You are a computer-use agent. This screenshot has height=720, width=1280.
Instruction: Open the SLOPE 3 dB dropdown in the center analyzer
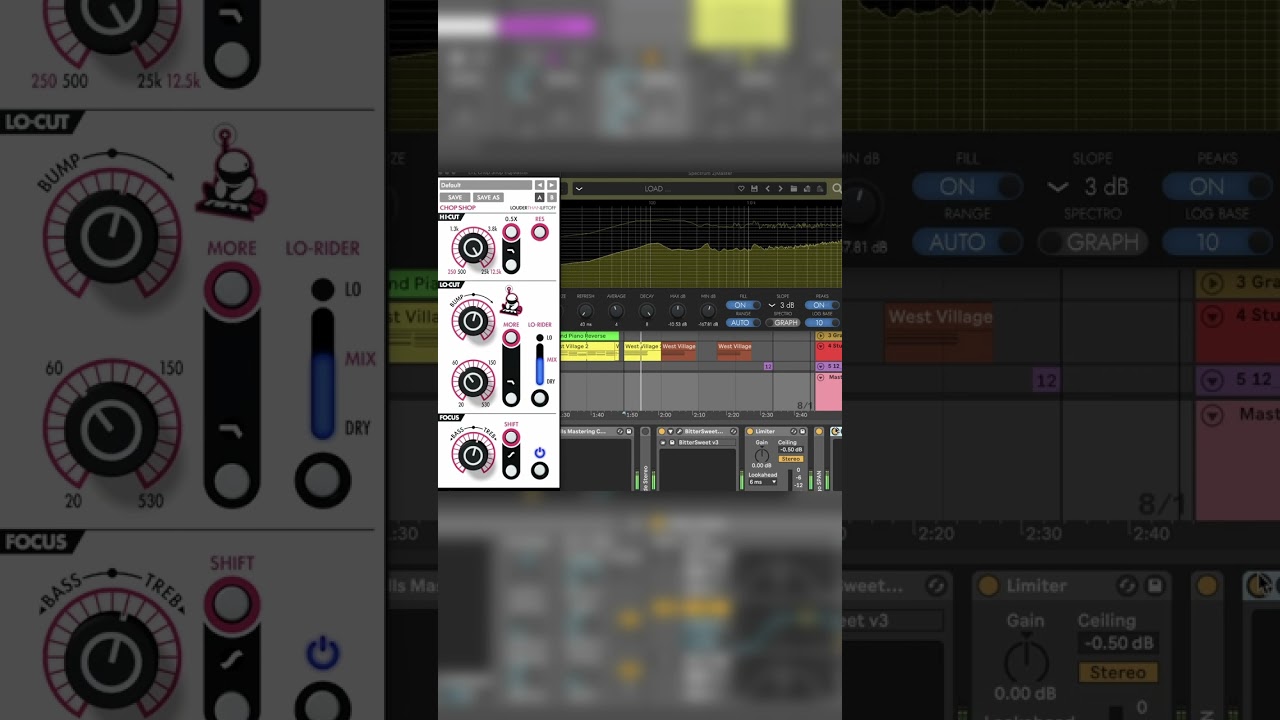(783, 305)
